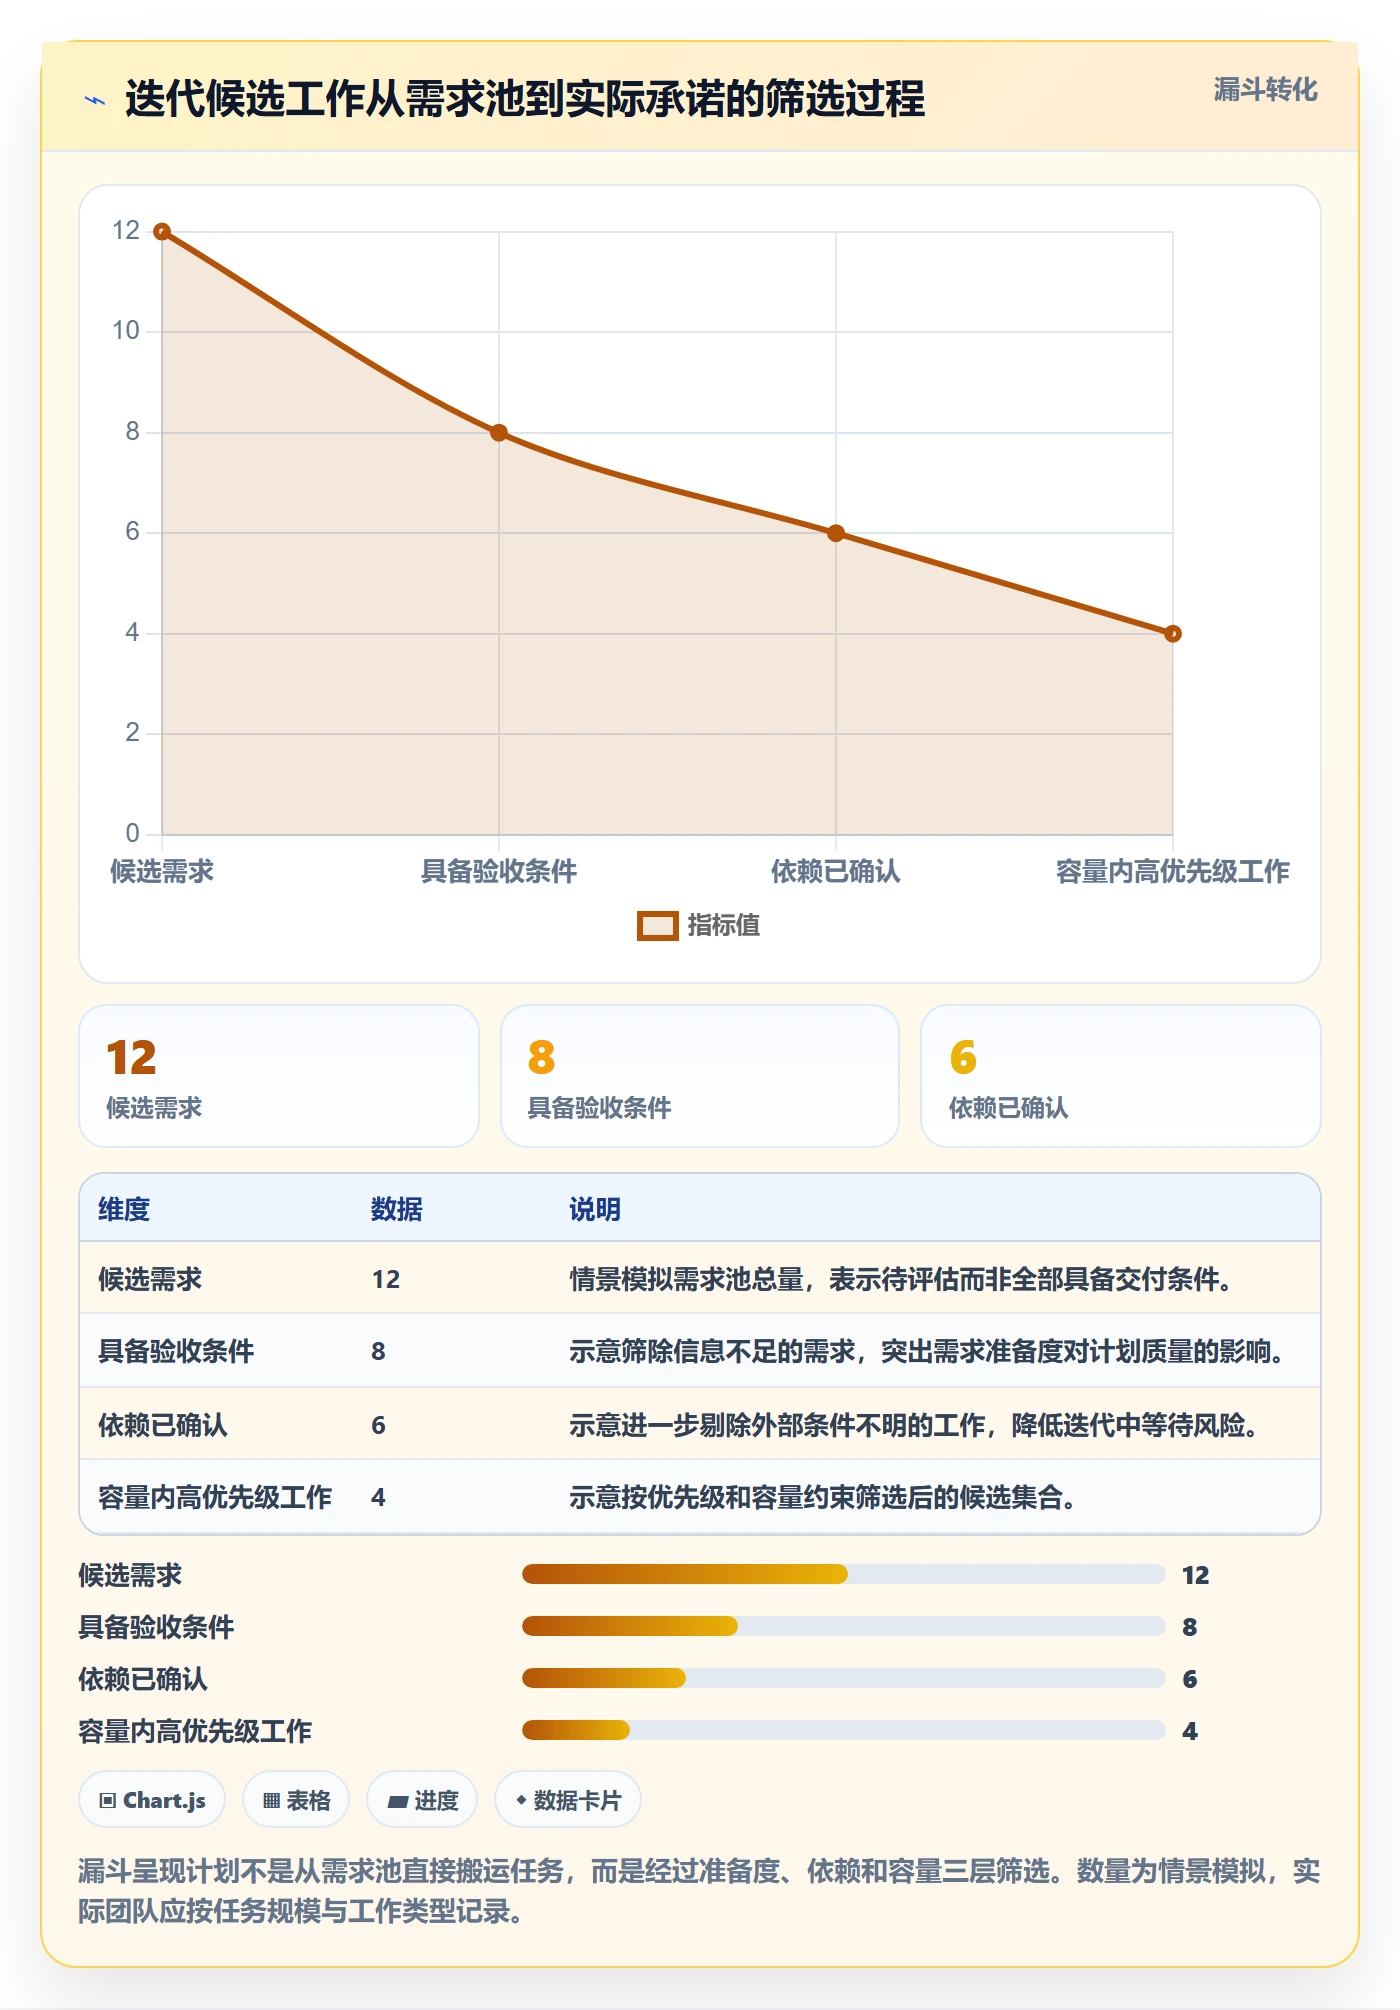The width and height of the screenshot is (1400, 2010).
Task: Click the 说明 table column header
Action: tap(595, 1209)
